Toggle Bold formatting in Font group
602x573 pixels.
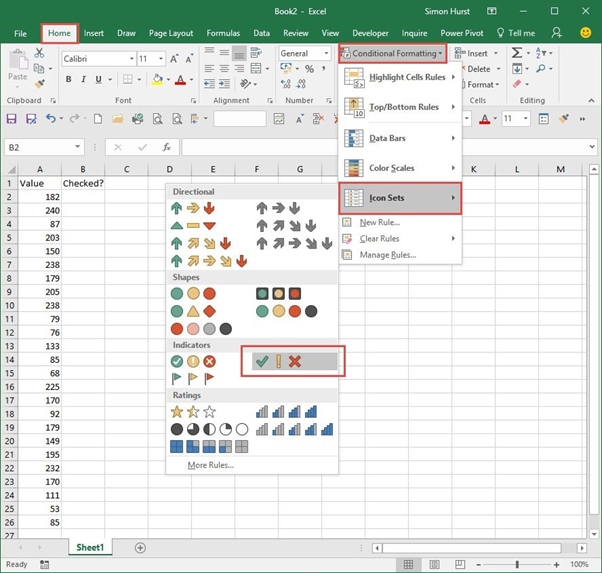[x=69, y=79]
